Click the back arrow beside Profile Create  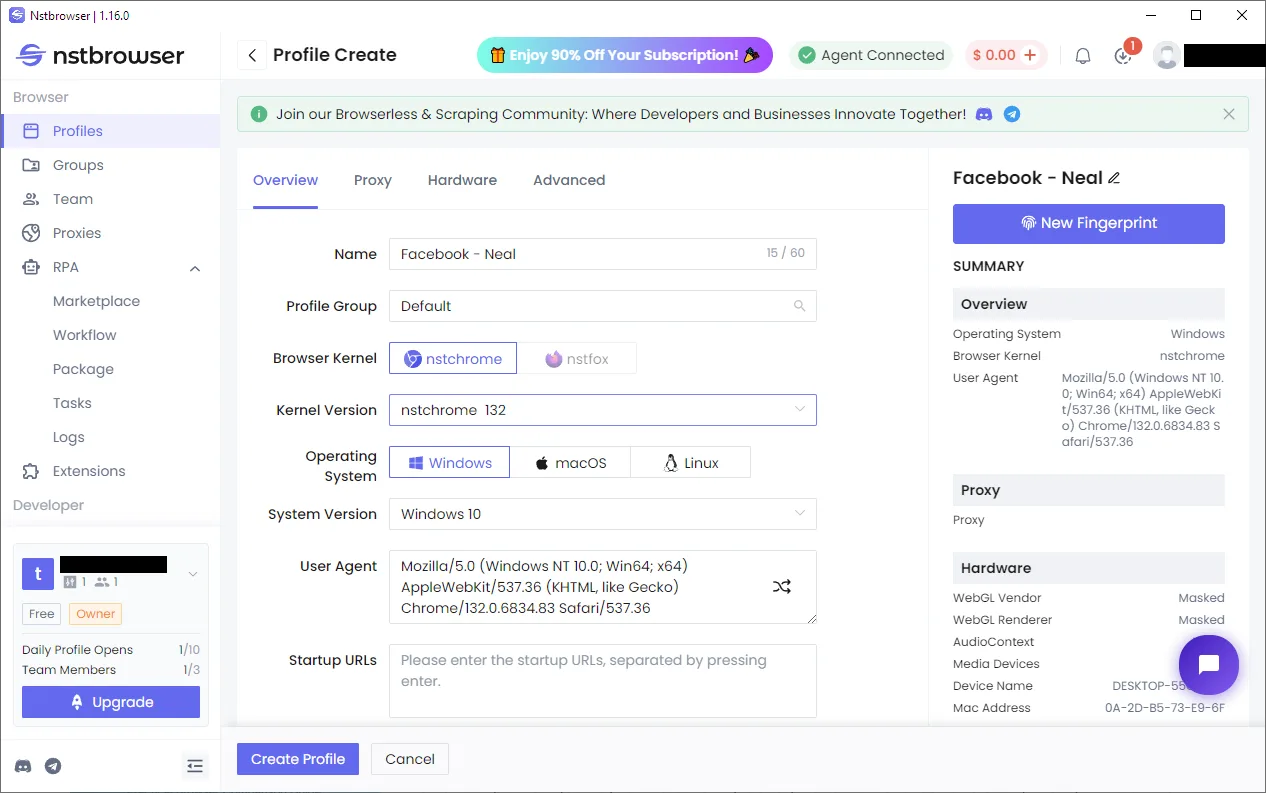(x=252, y=55)
